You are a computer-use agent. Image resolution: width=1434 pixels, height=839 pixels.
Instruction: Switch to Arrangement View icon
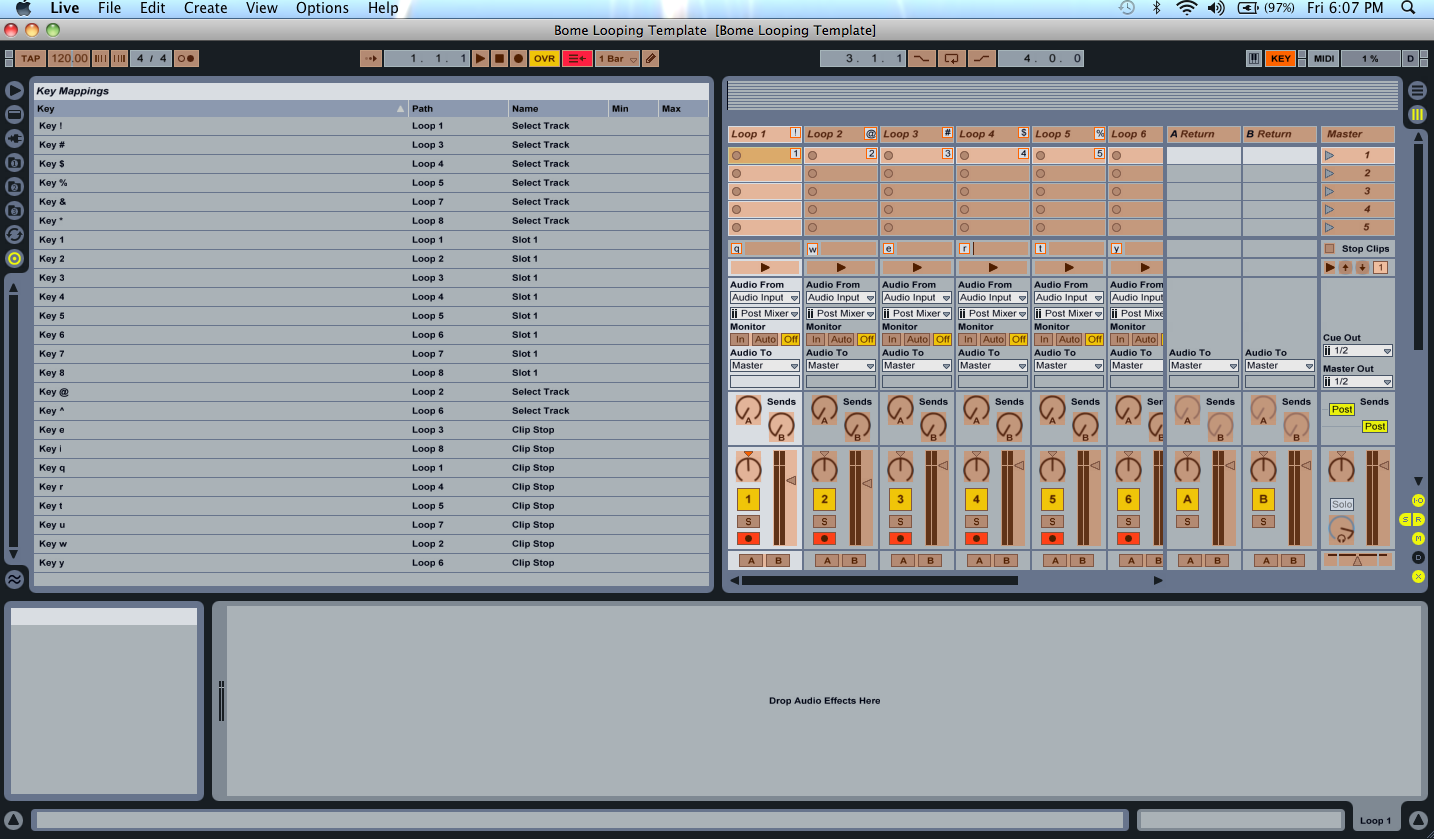coord(1417,91)
